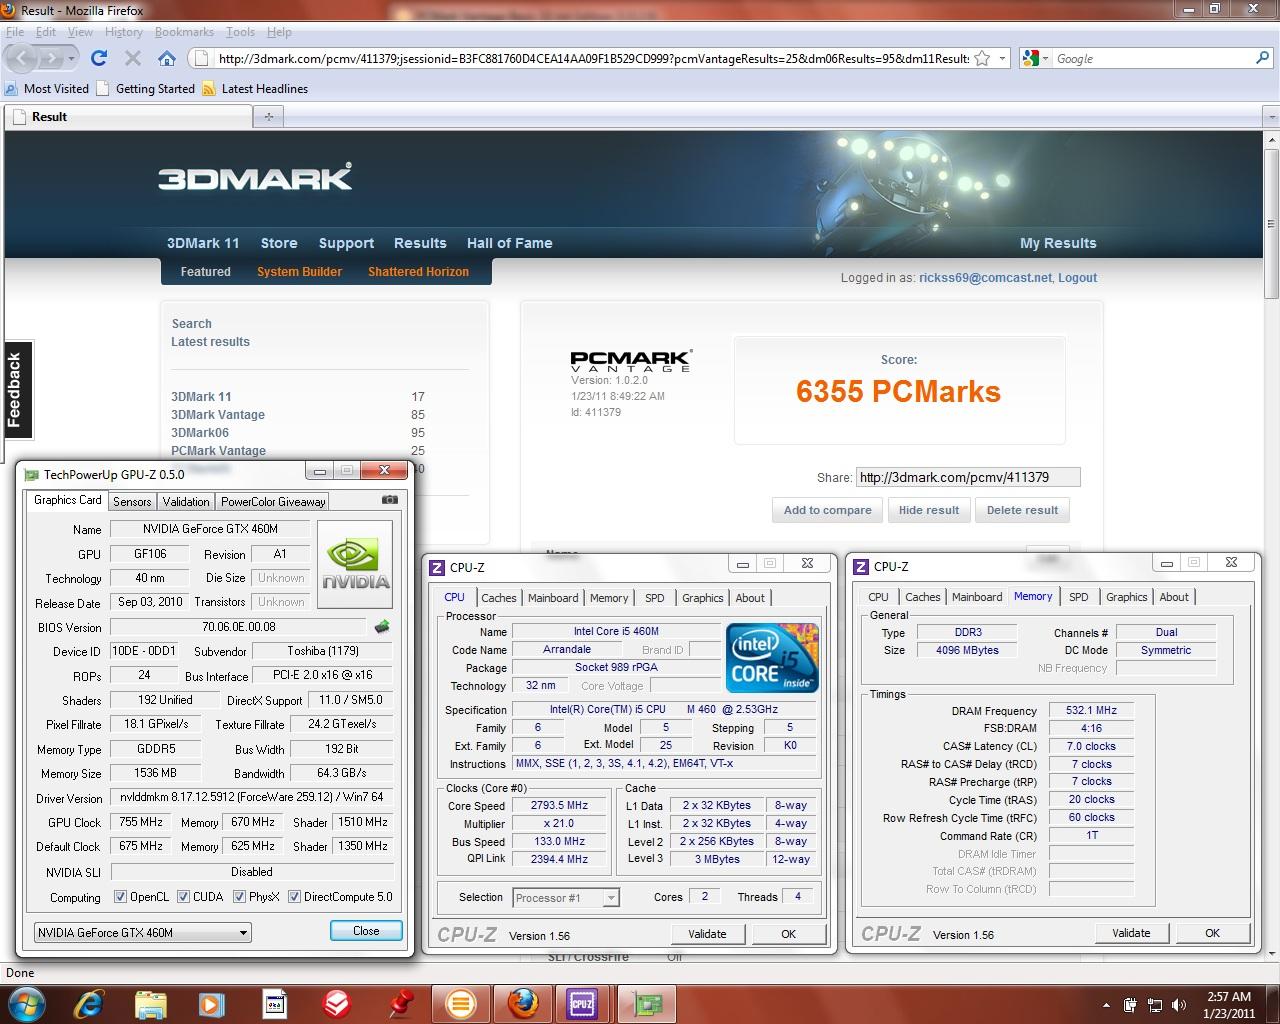Reload the page with the refresh icon
Image resolution: width=1280 pixels, height=1024 pixels.
click(98, 58)
